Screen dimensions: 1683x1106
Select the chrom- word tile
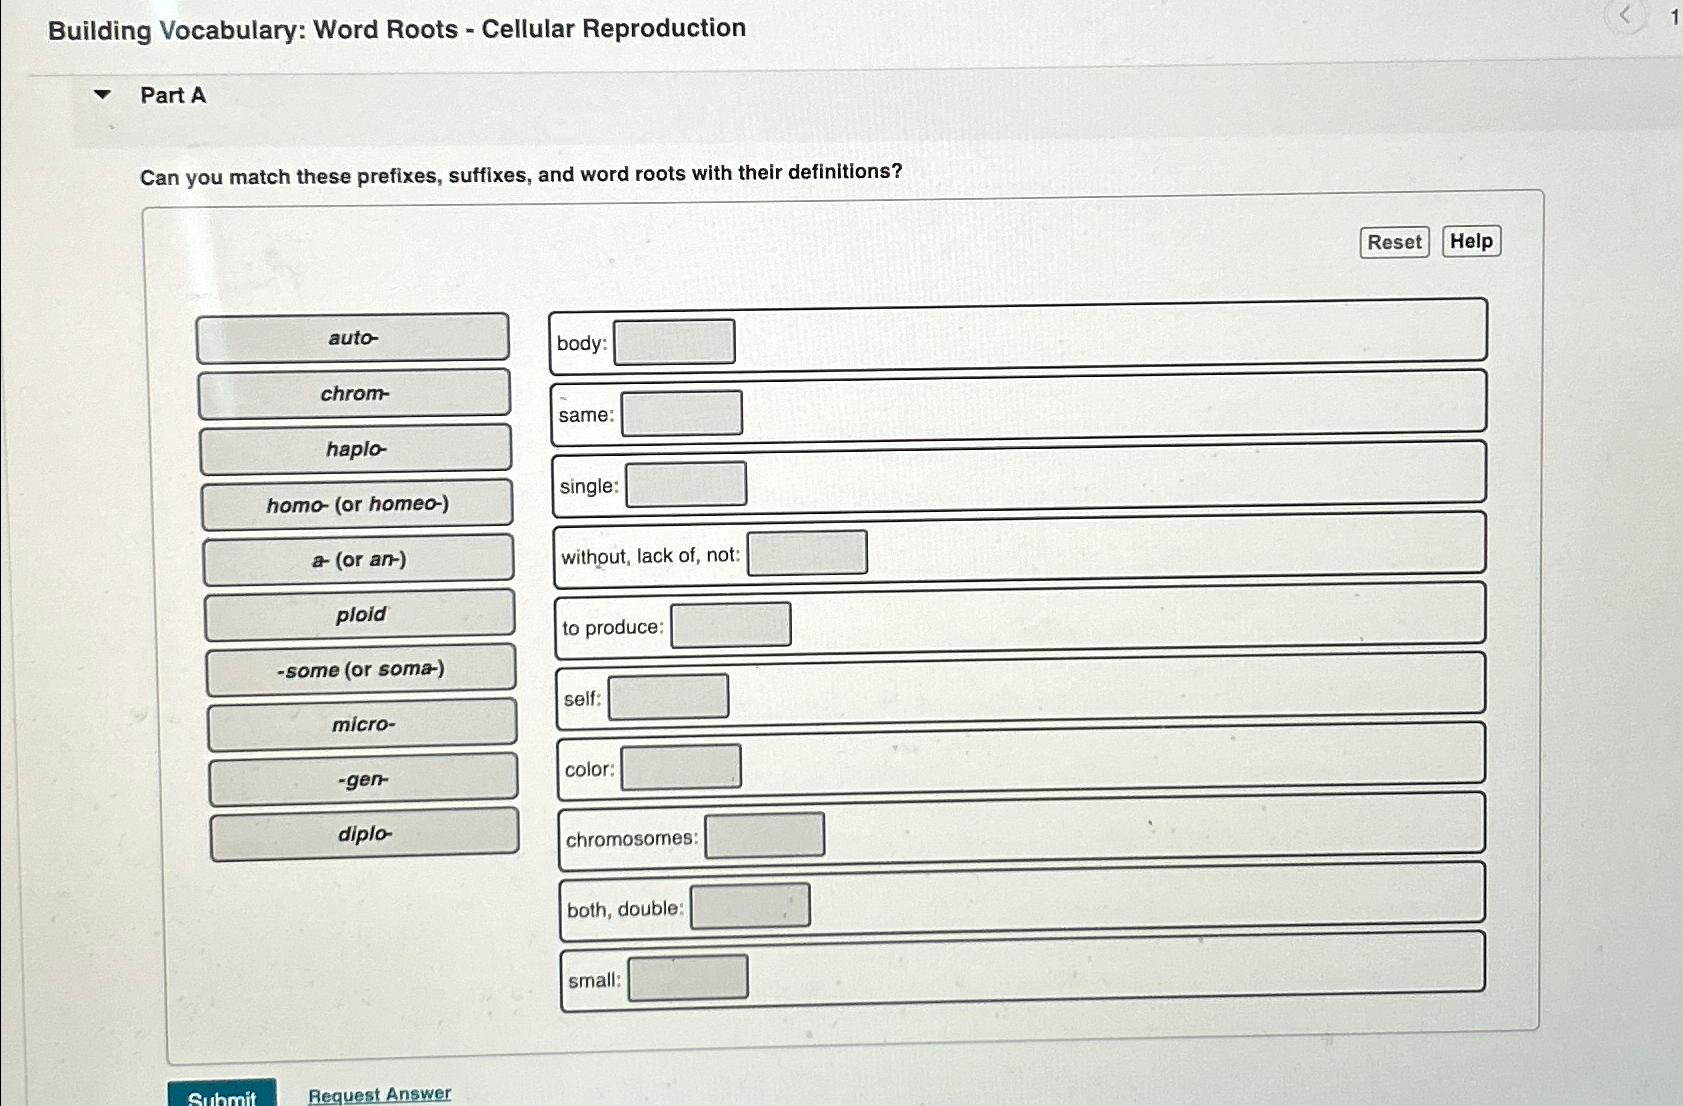(354, 394)
